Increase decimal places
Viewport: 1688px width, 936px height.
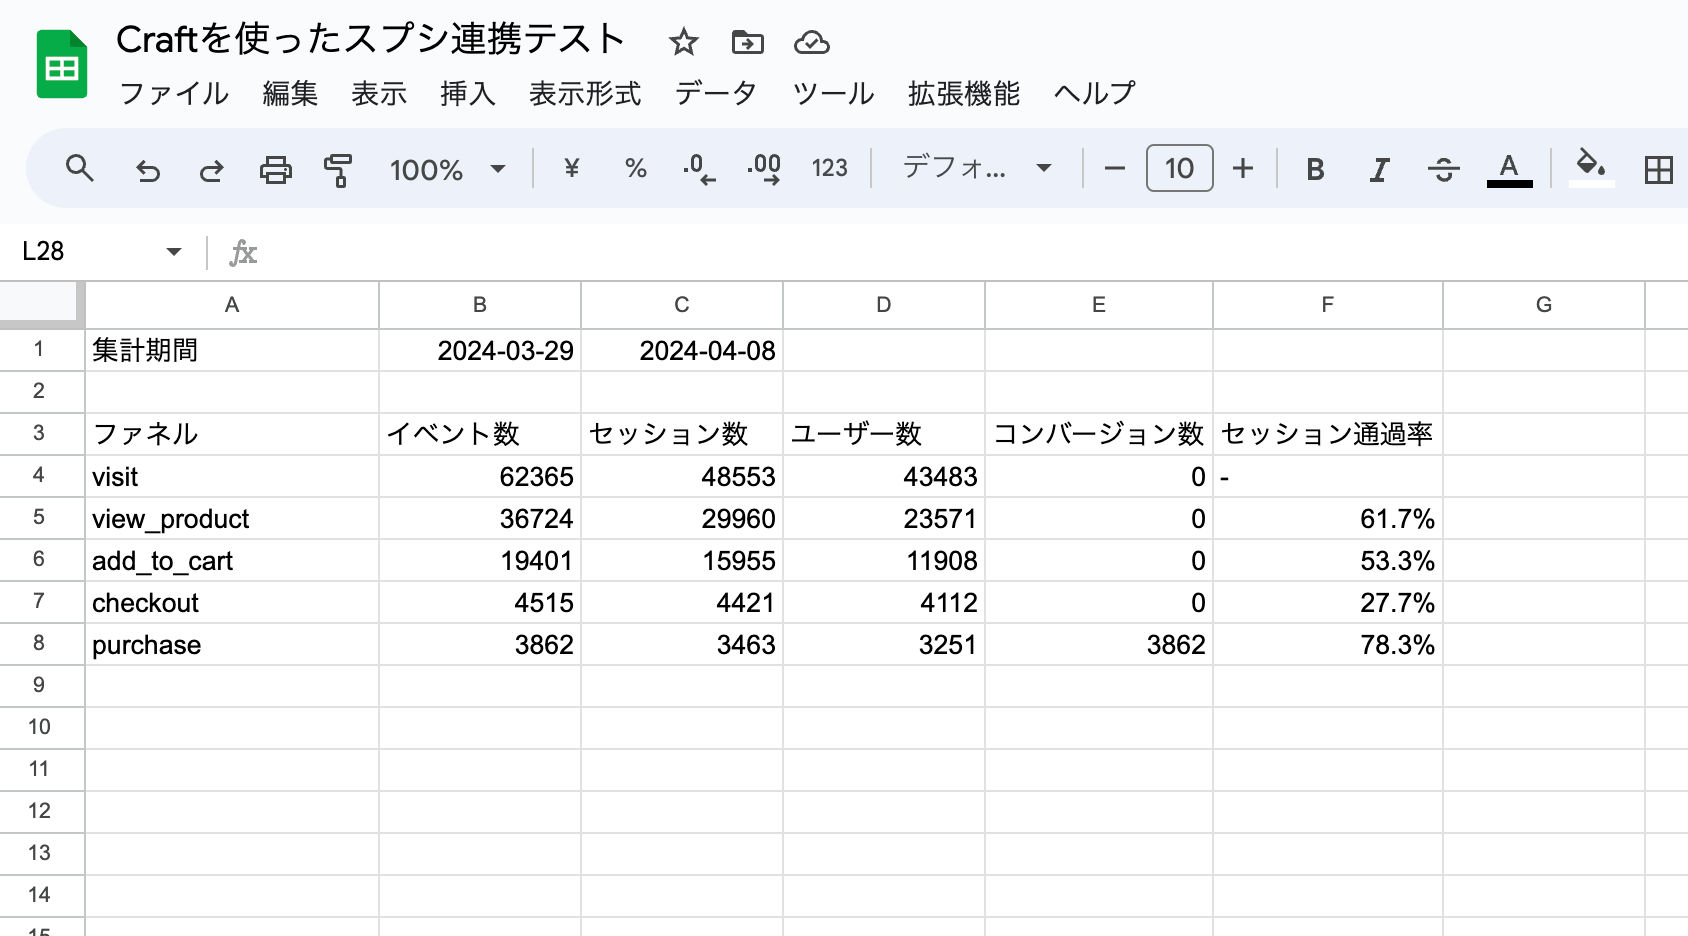(764, 169)
